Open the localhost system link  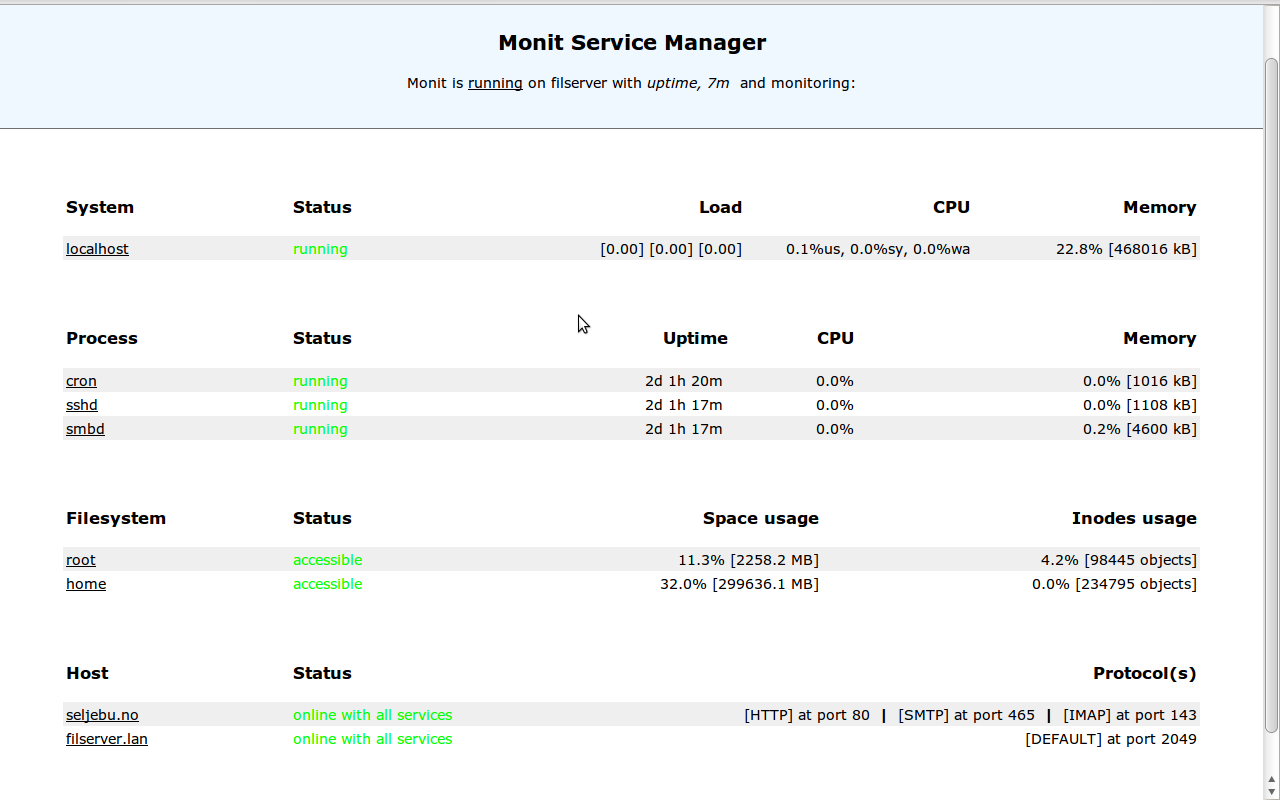97,249
